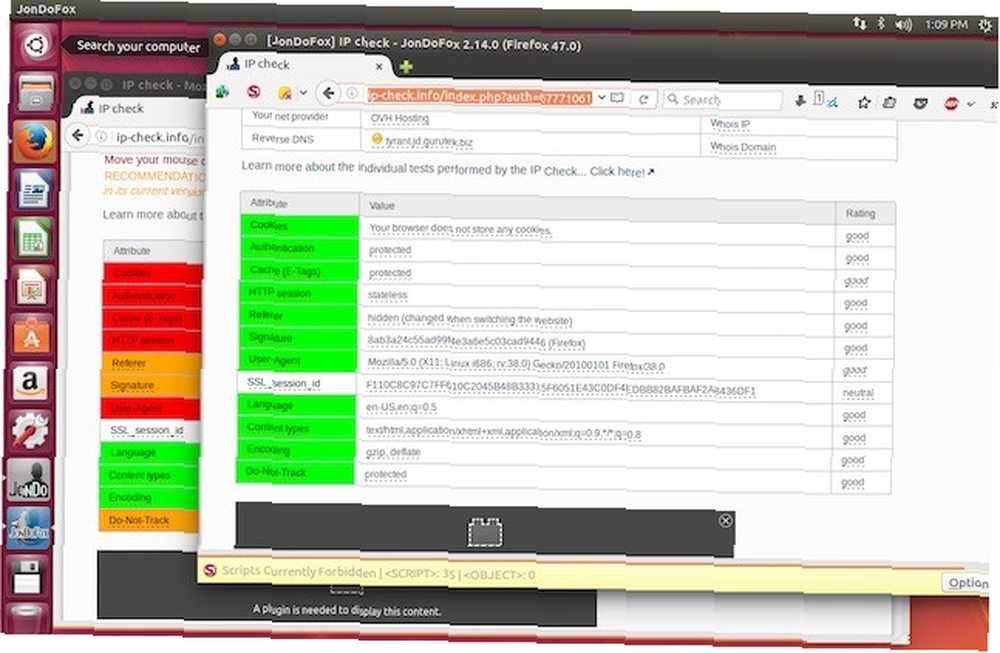
Task: Open LibreOffice Writer from the dock
Action: pyautogui.click(x=33, y=189)
